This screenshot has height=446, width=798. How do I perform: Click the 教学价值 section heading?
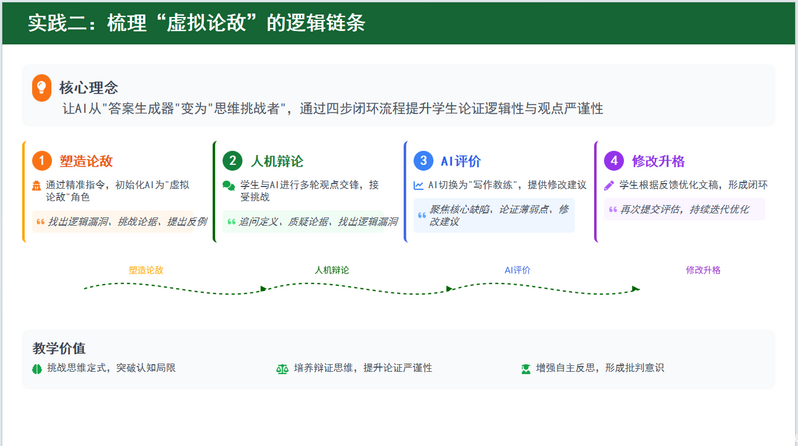[59, 348]
